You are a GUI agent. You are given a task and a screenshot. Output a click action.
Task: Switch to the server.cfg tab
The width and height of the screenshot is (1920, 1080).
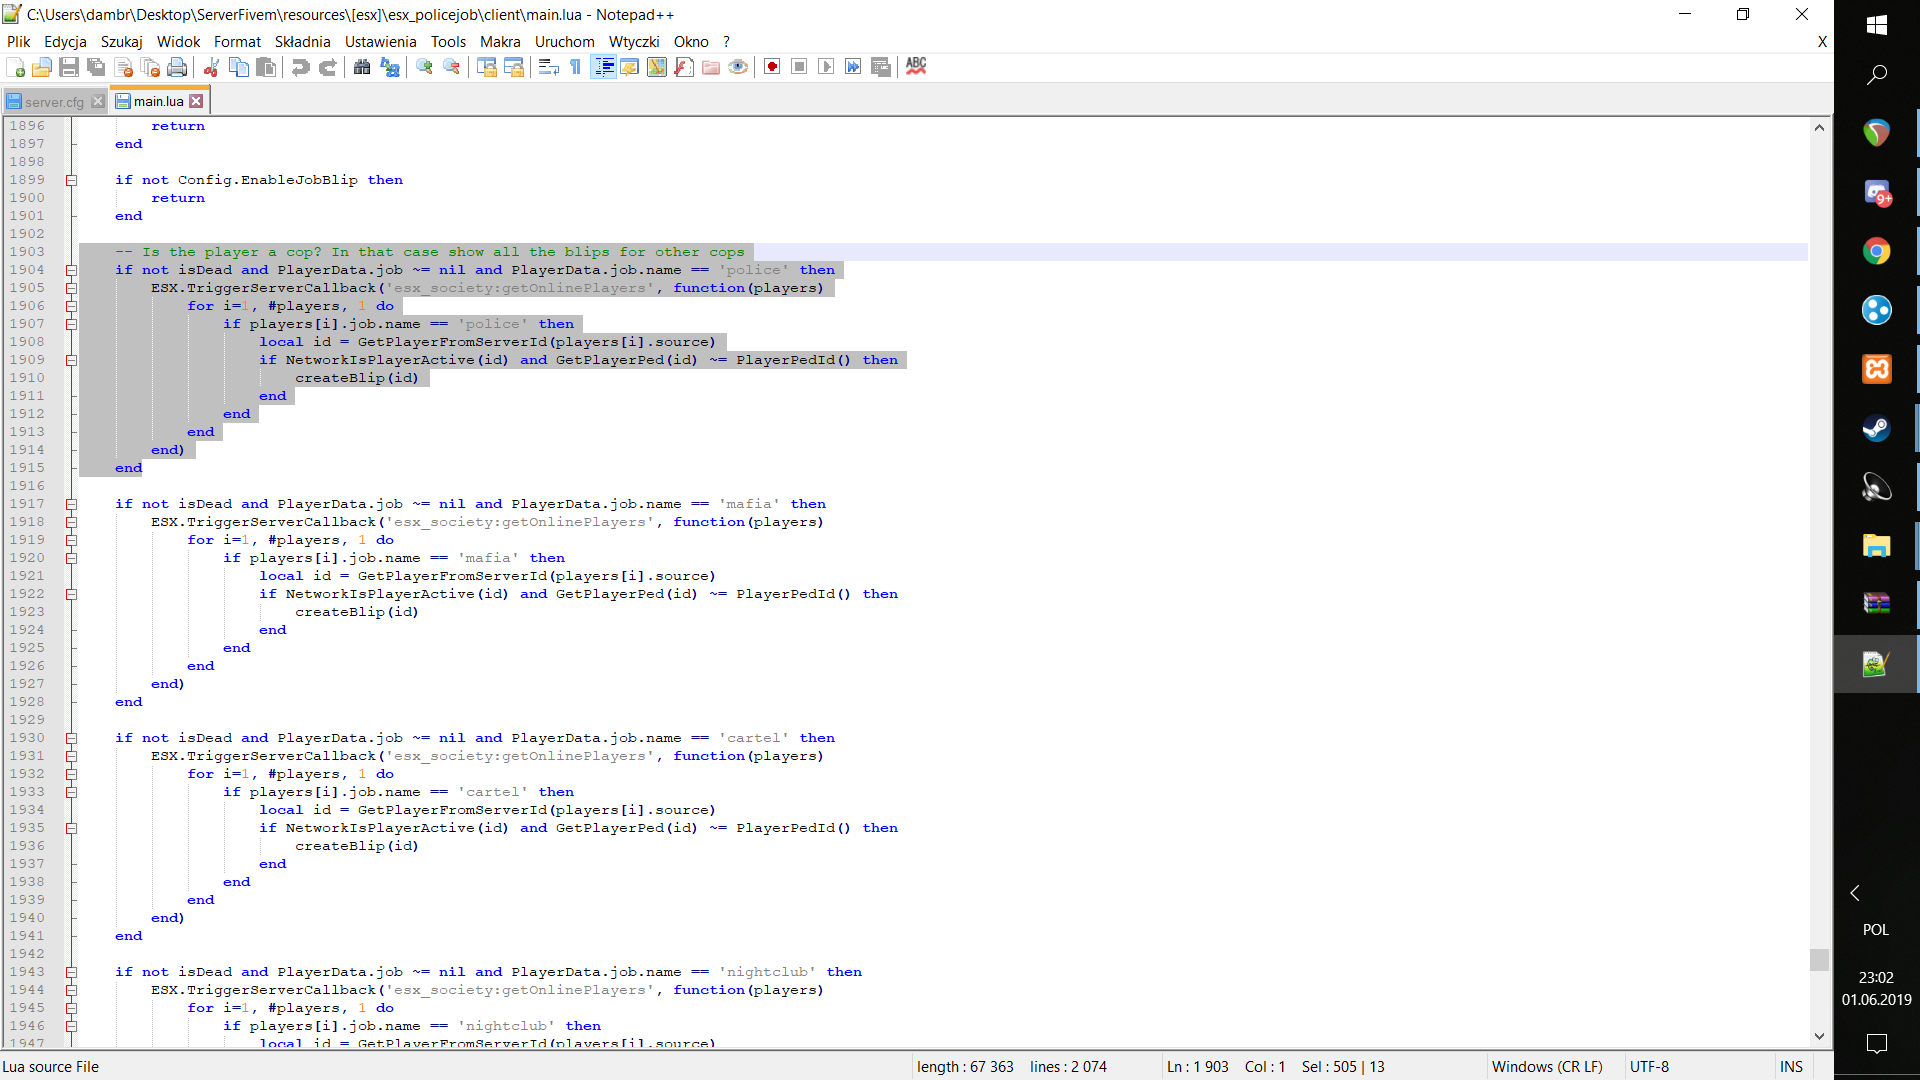pos(54,101)
